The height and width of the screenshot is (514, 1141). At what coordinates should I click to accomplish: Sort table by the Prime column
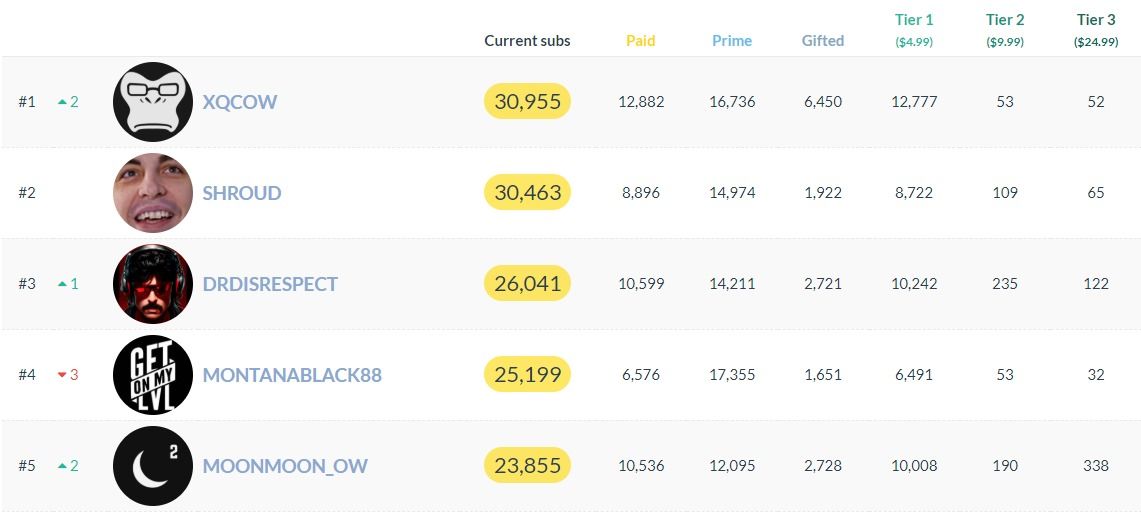click(732, 41)
